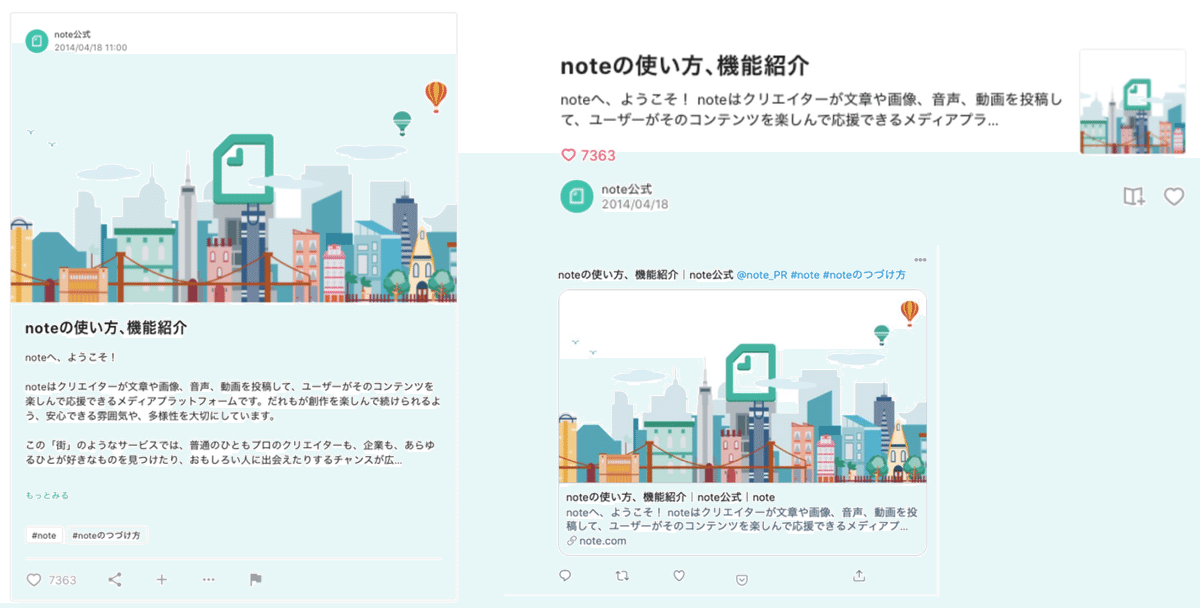Open the note.com link in tweet card
This screenshot has width=1200, height=608.
602,541
